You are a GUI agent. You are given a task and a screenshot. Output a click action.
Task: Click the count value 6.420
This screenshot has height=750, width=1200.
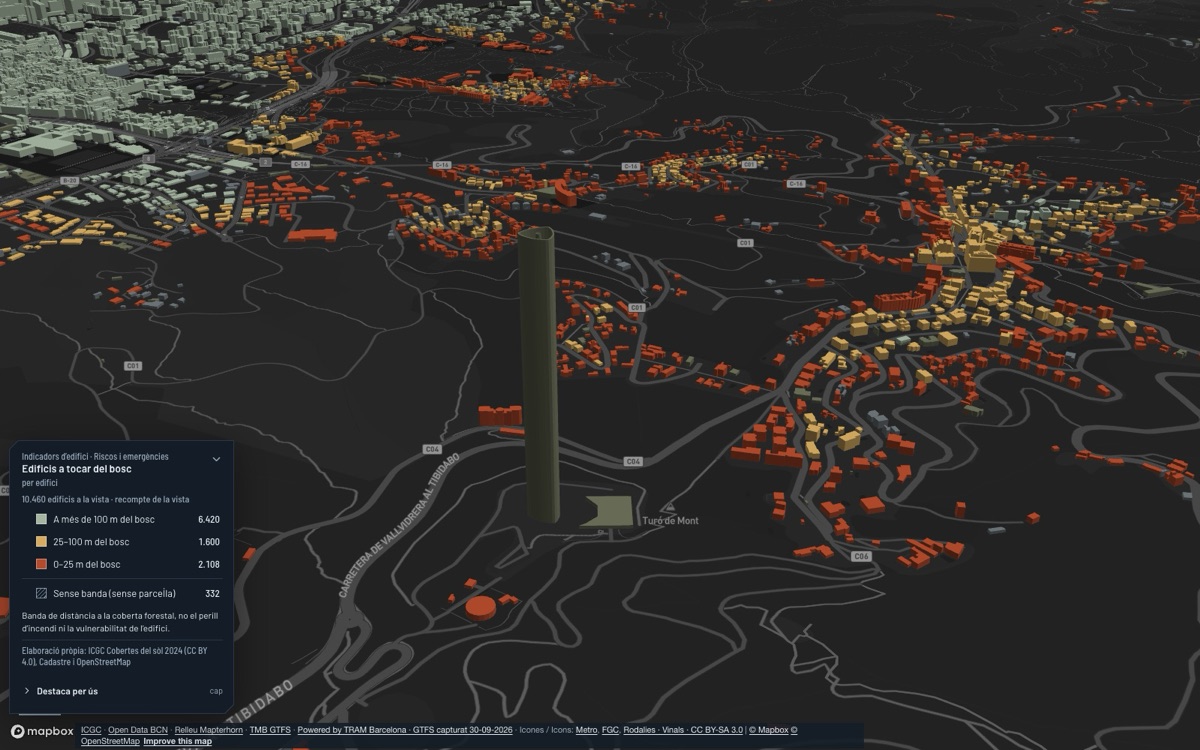[x=208, y=519]
